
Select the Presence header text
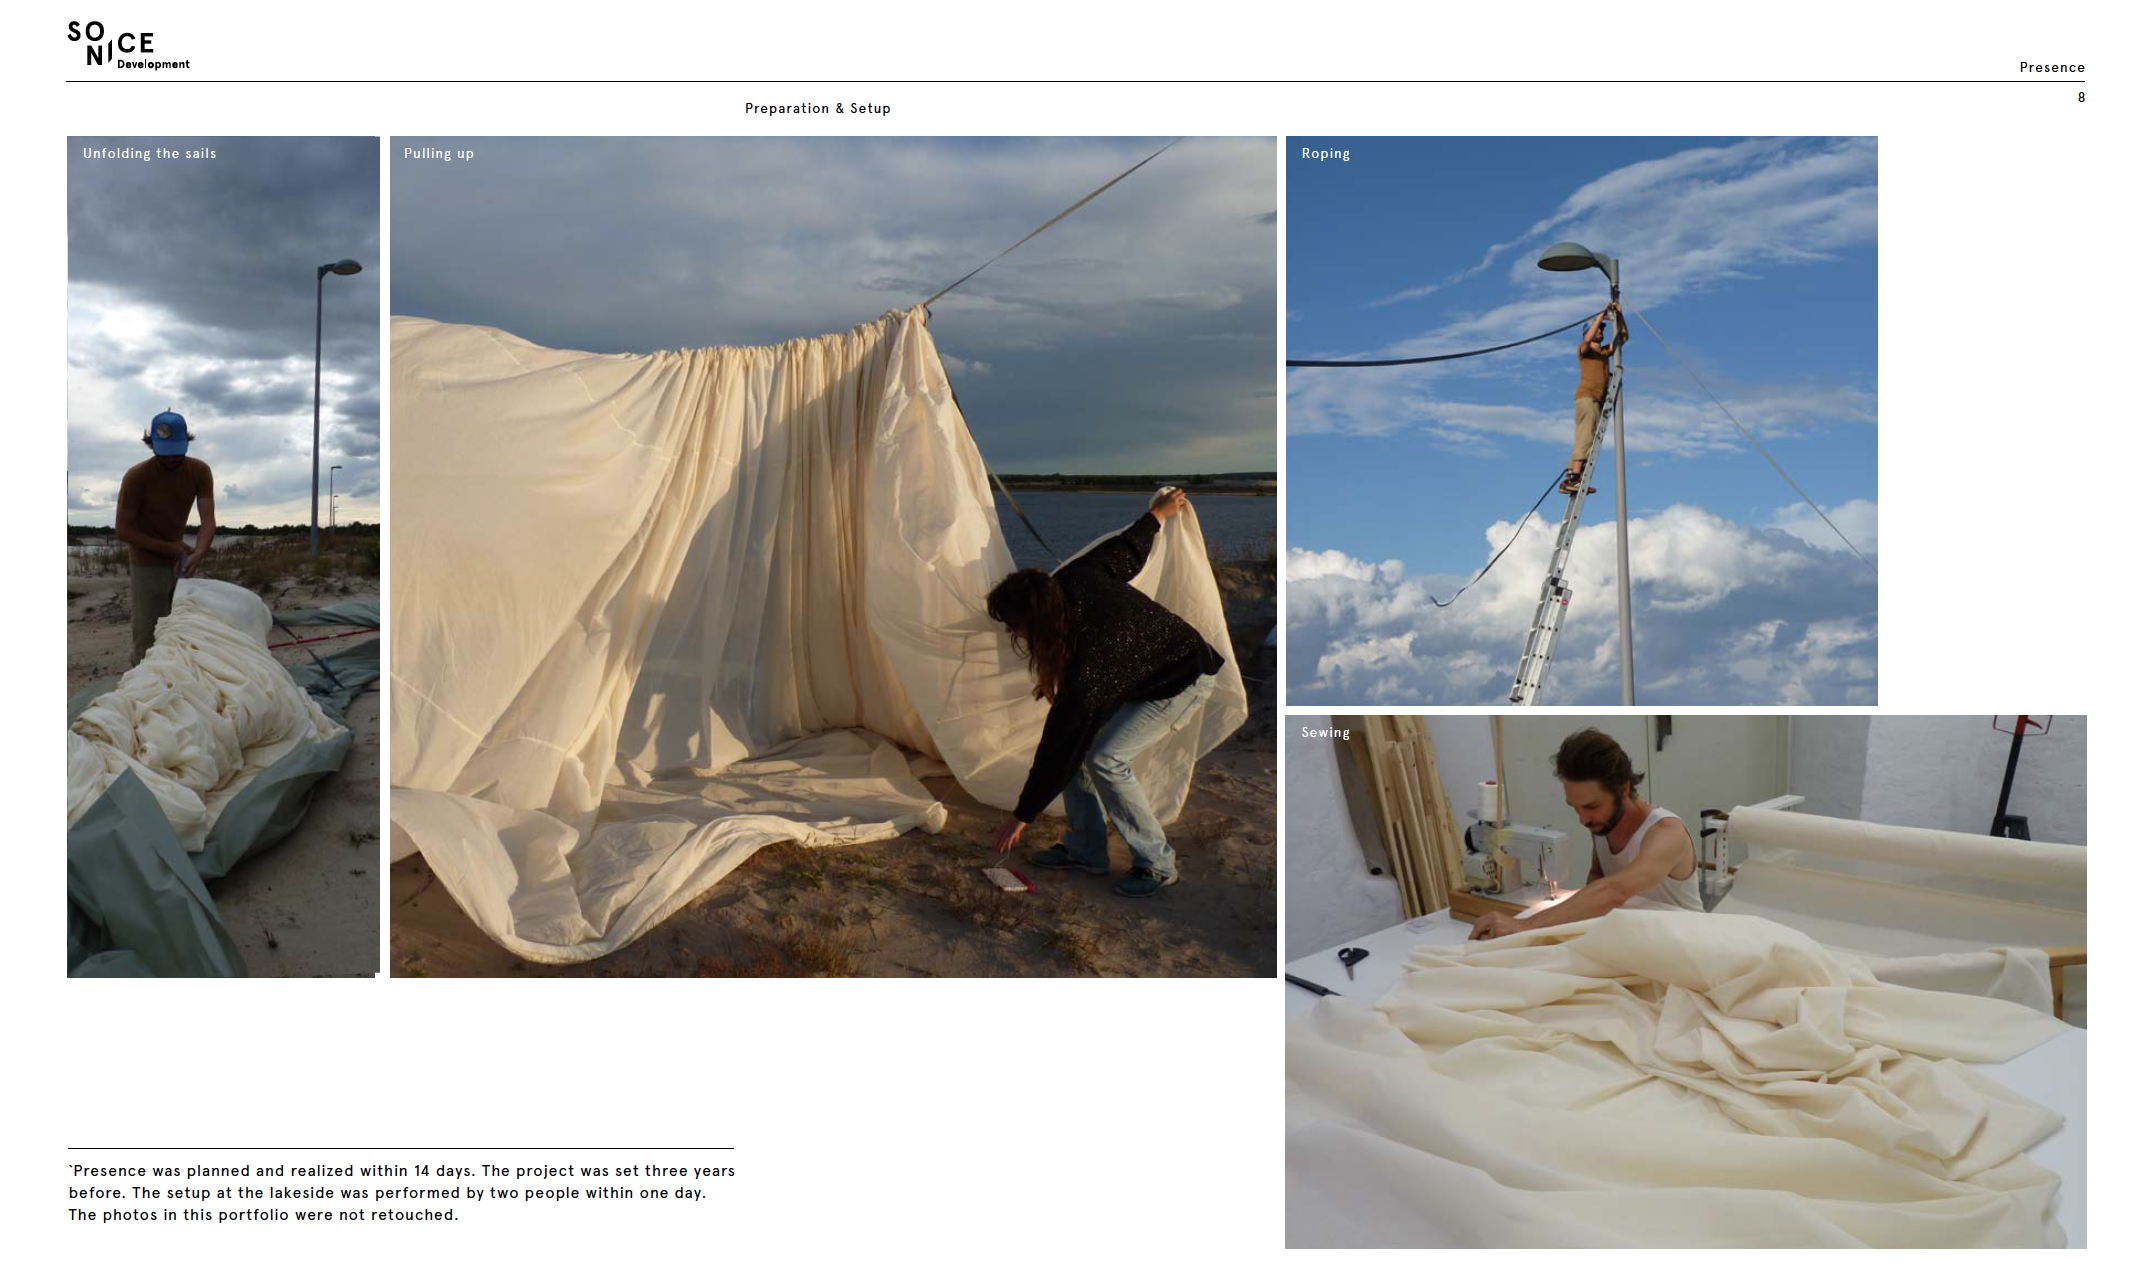coord(2051,67)
